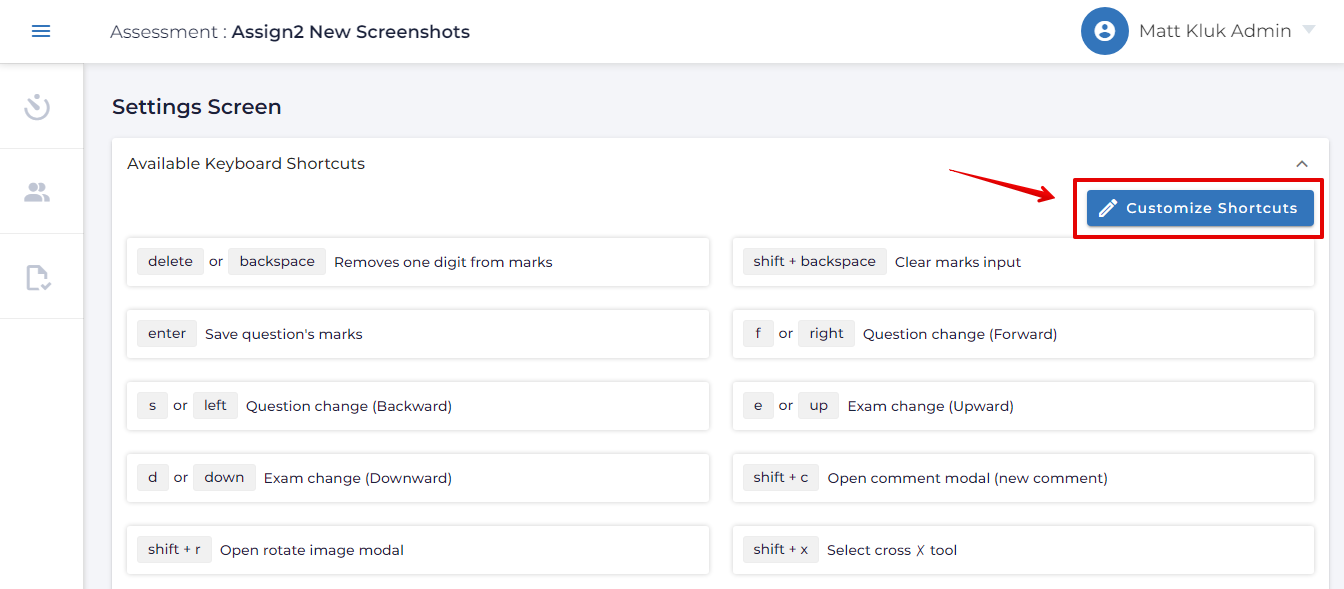Click the shift + c shortcut badge
The height and width of the screenshot is (589, 1344).
[x=780, y=478]
